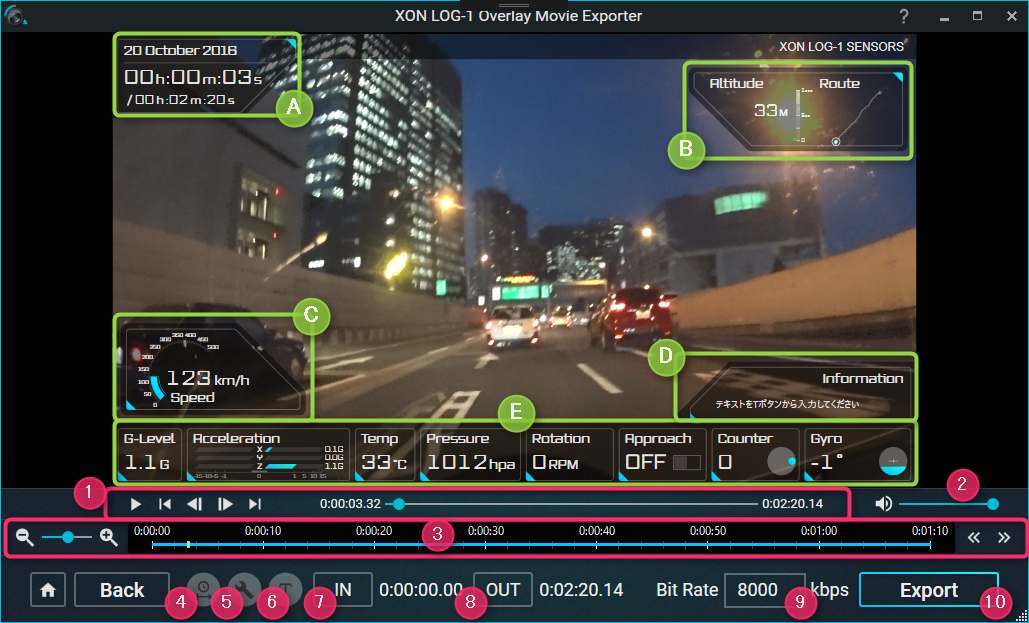Jump to the start of the movie
This screenshot has height=623, width=1029.
tap(165, 504)
